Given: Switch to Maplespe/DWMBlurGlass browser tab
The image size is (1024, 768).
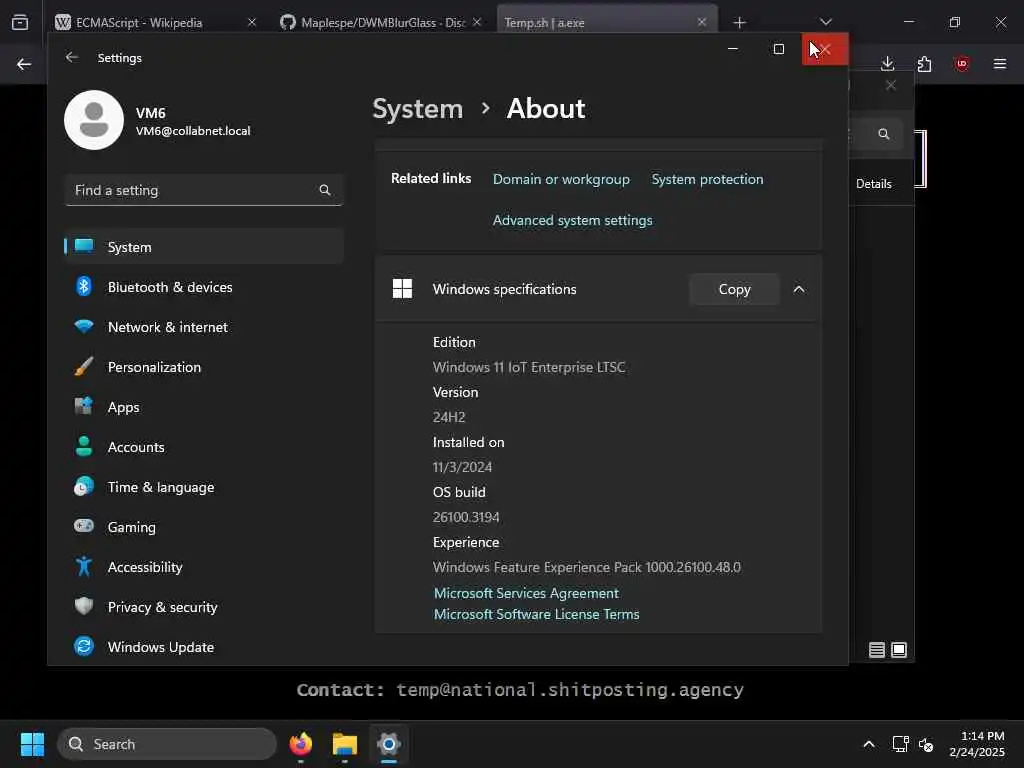Looking at the screenshot, I should click(x=382, y=22).
